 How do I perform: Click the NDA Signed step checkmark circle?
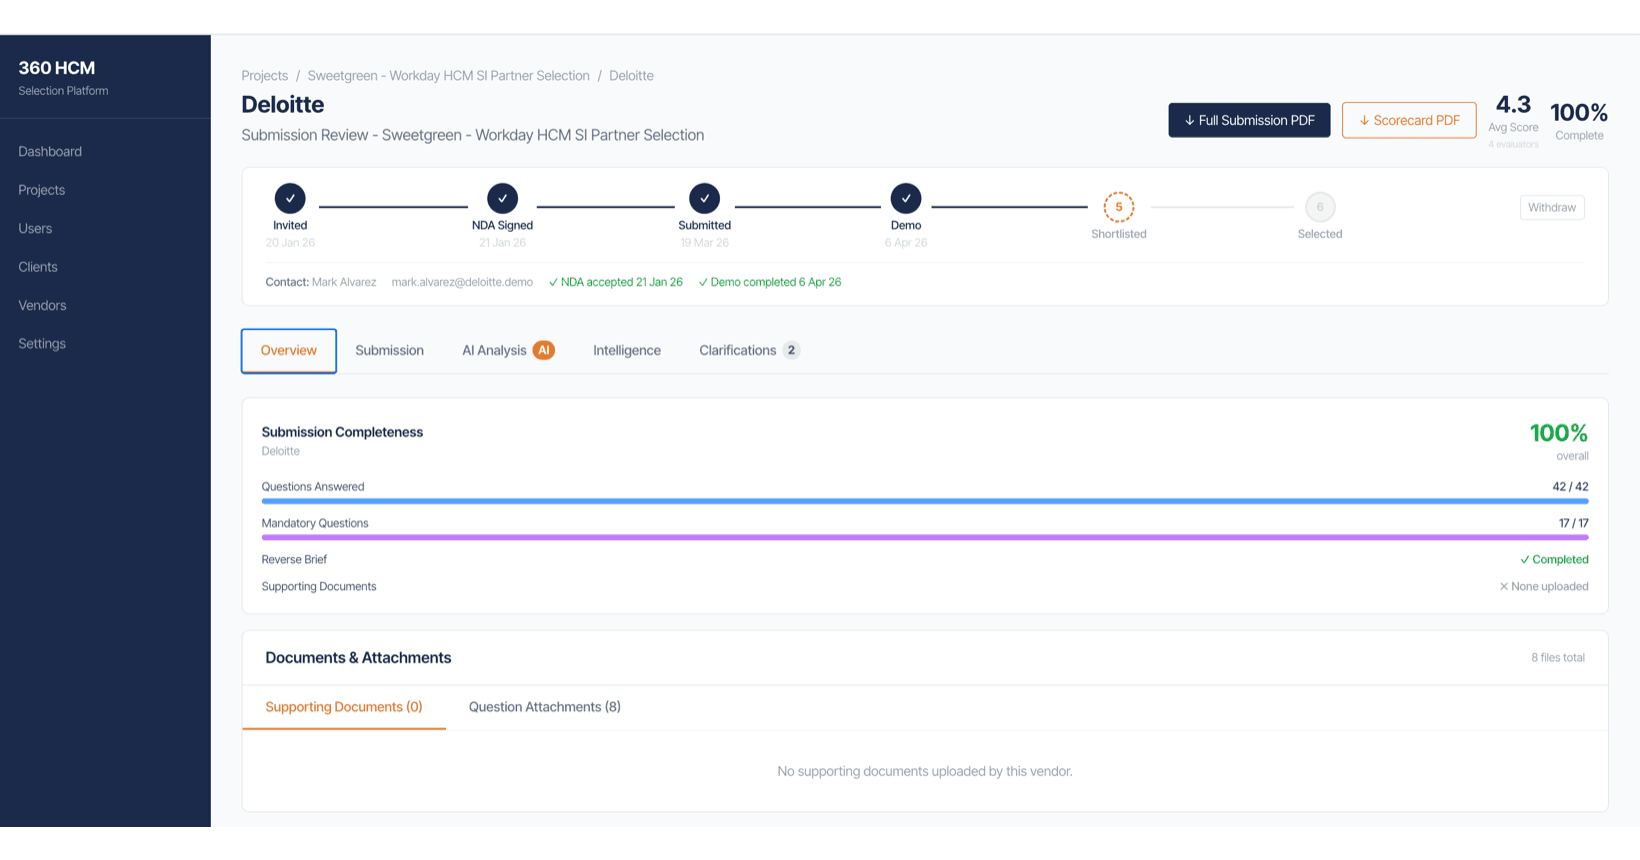point(502,198)
